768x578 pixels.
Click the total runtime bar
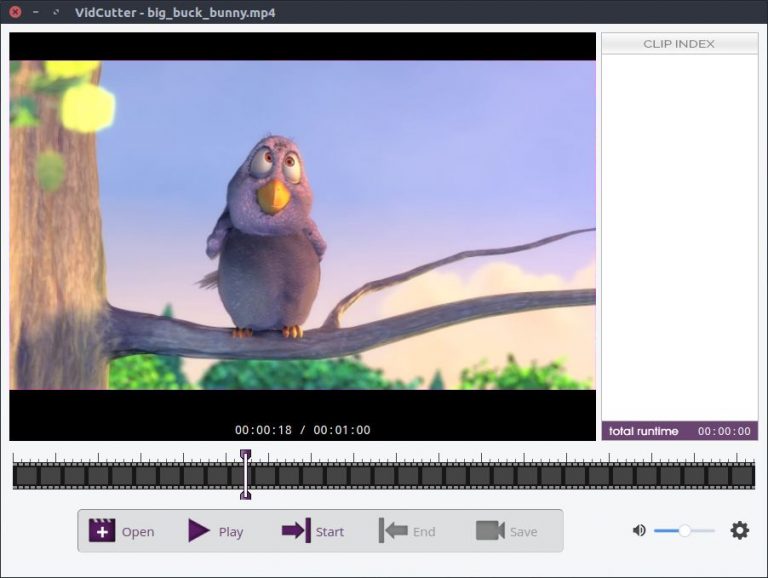tap(679, 431)
